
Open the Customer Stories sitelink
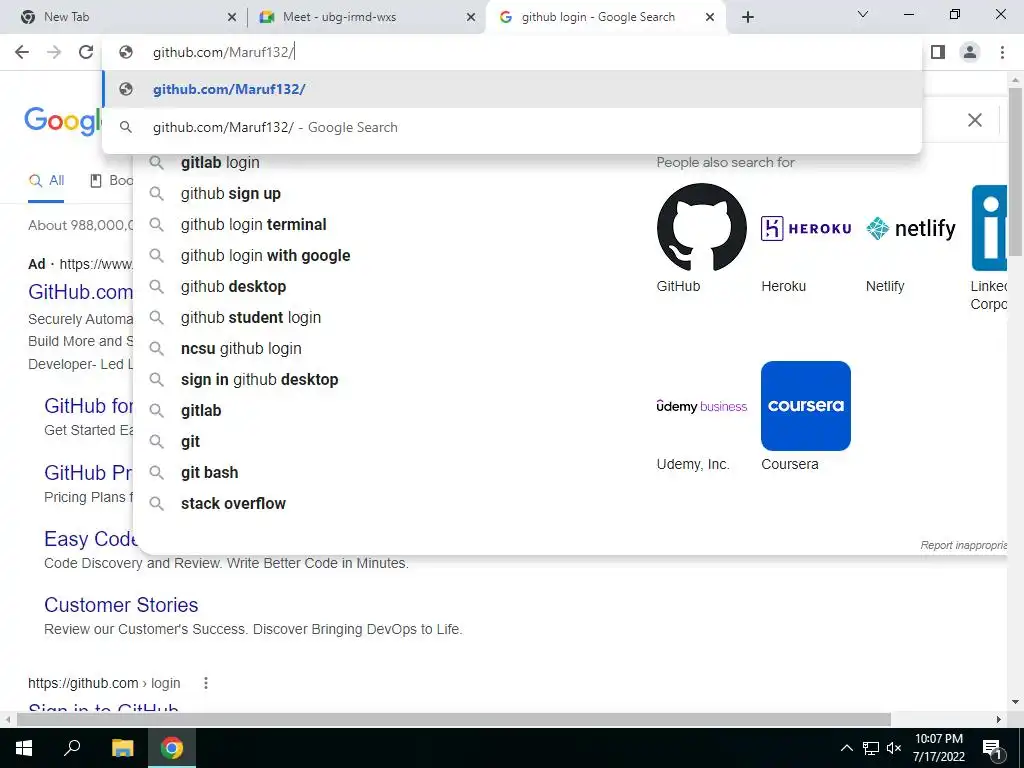tap(121, 605)
